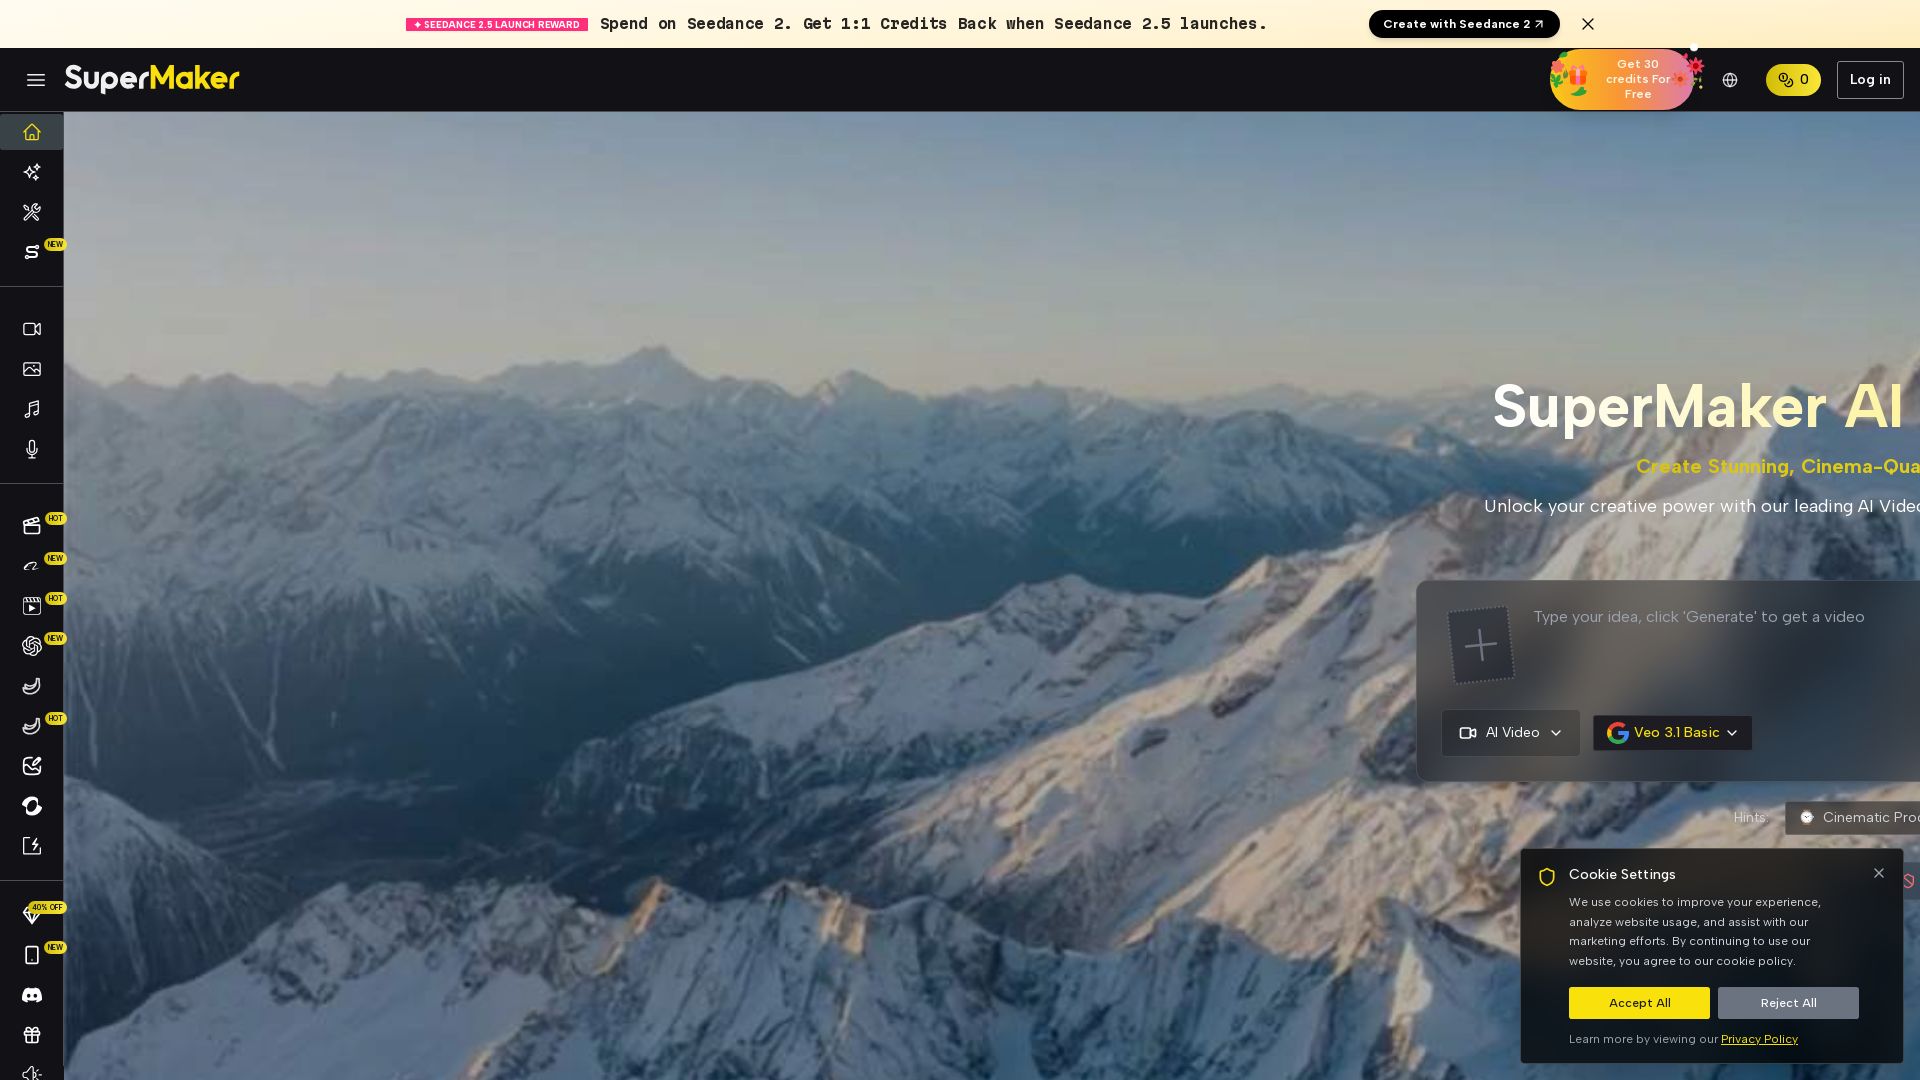Open the credits balance showing 0
Screen dimensions: 1920x1080
coord(1793,80)
